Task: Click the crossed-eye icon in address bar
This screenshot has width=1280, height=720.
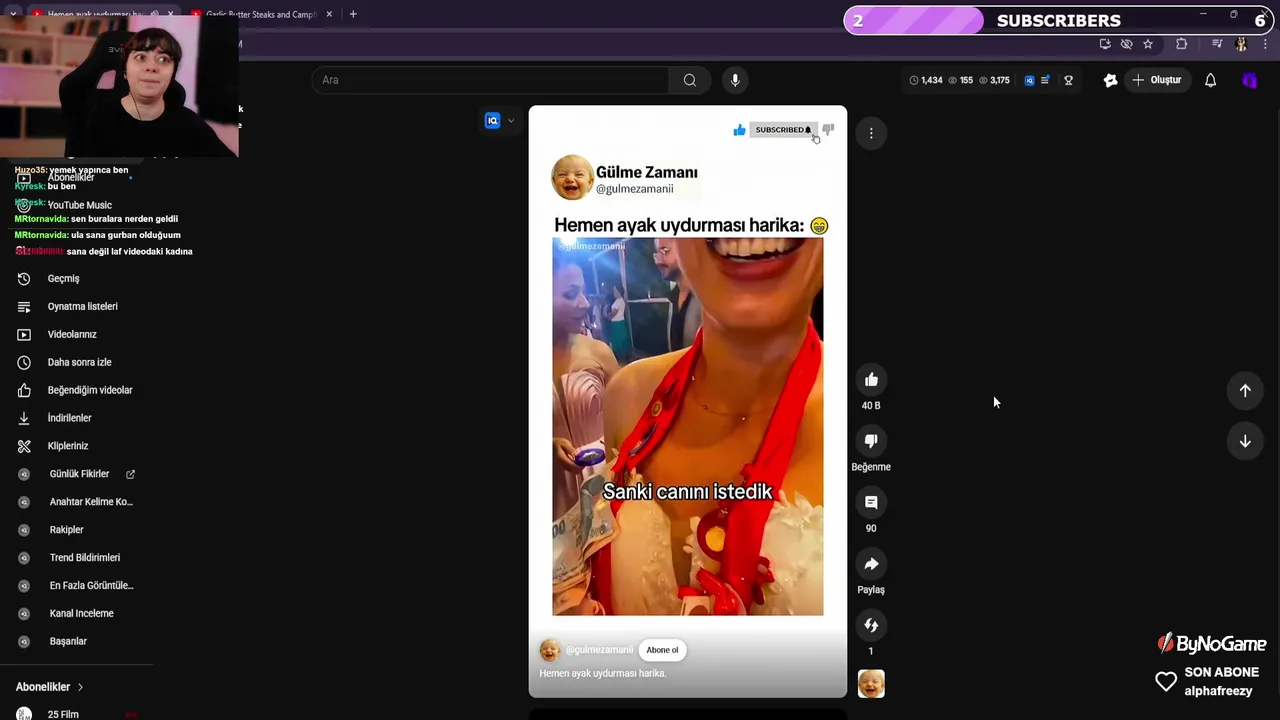Action: click(x=1127, y=44)
